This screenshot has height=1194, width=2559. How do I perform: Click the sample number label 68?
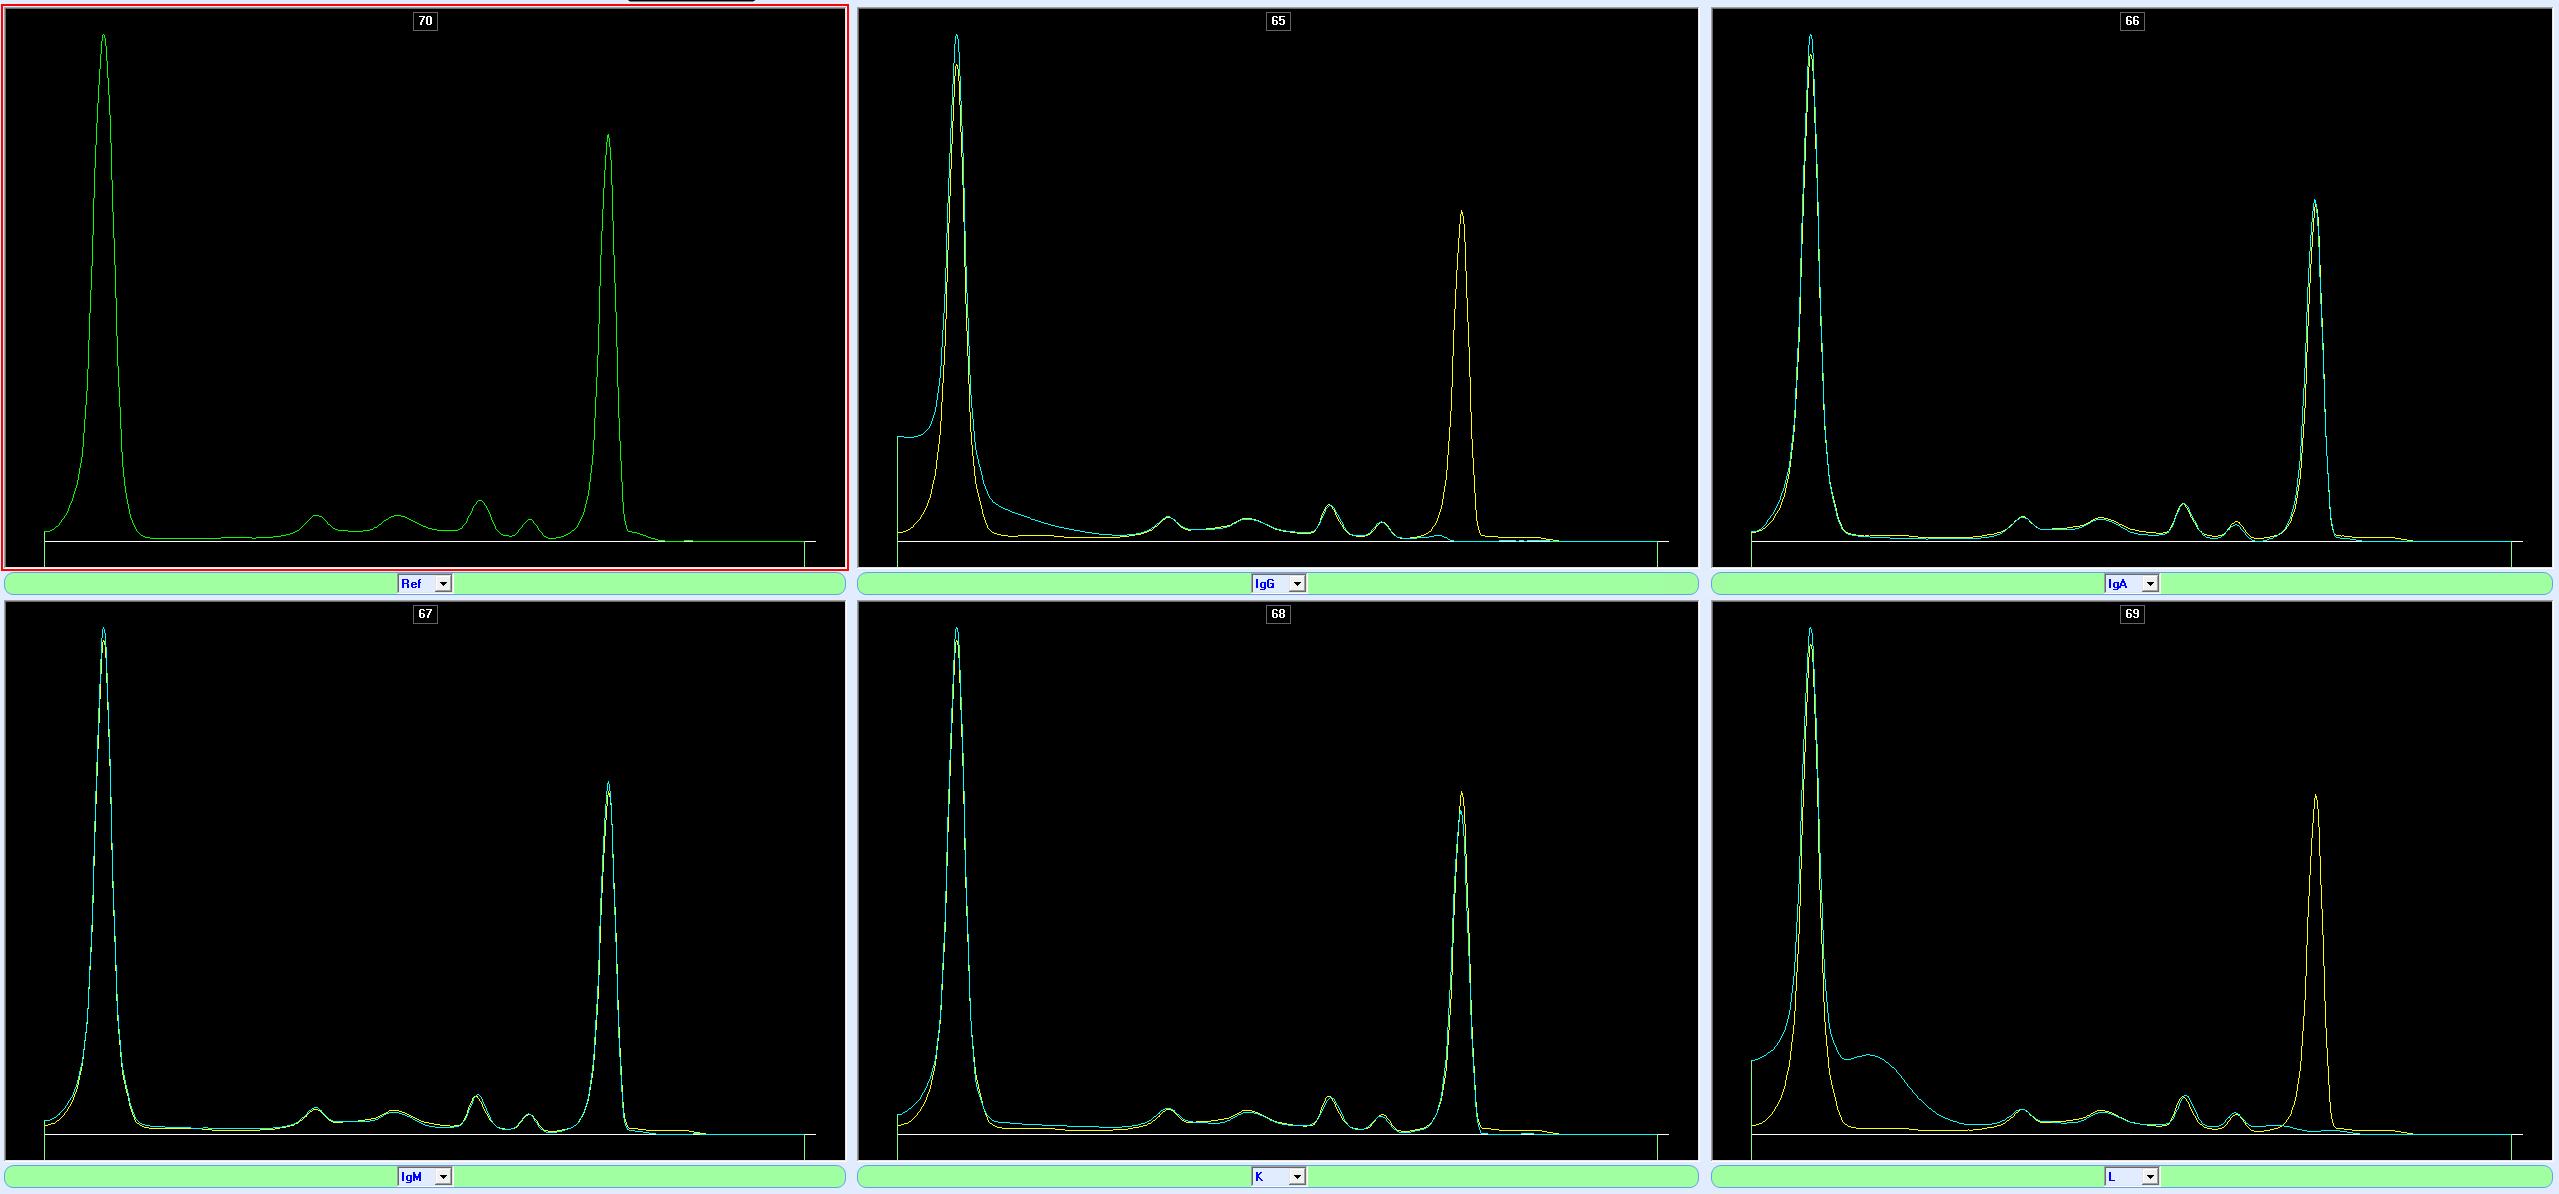coord(1278,614)
